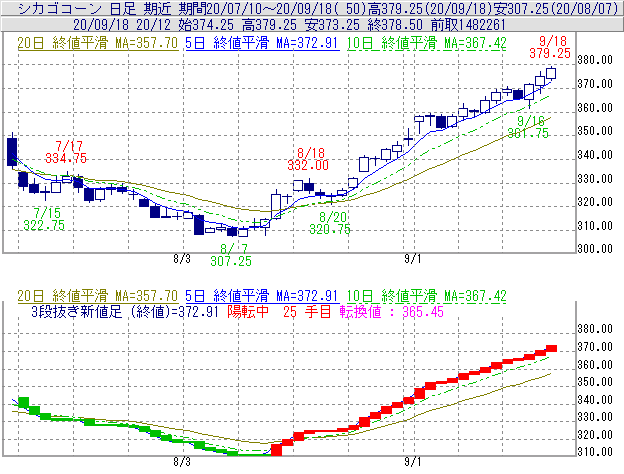Click the lower chart 8/3 date marker

click(182, 462)
